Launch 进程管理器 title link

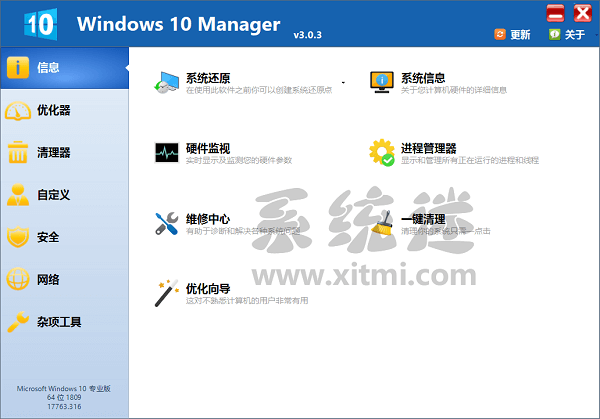pos(429,148)
